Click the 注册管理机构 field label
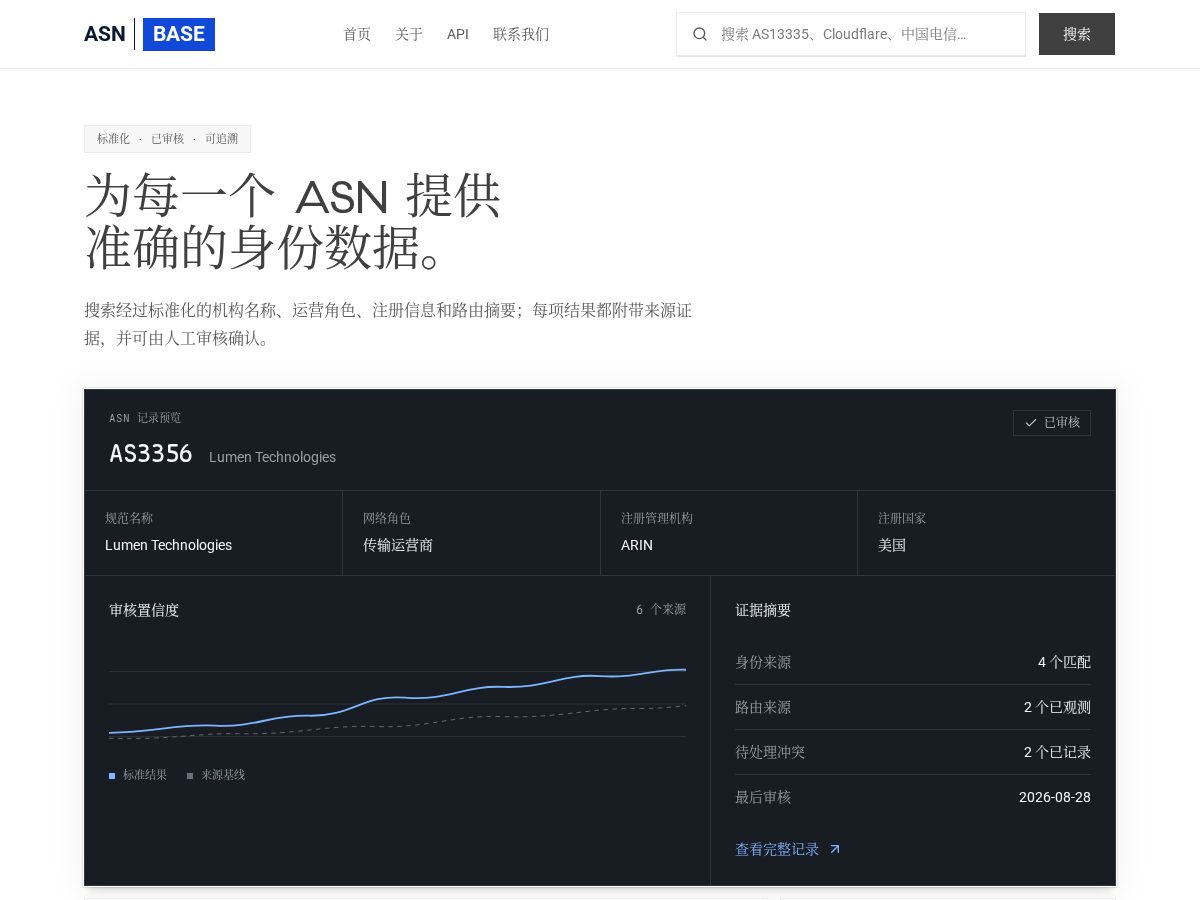The height and width of the screenshot is (900, 1200). [x=657, y=518]
